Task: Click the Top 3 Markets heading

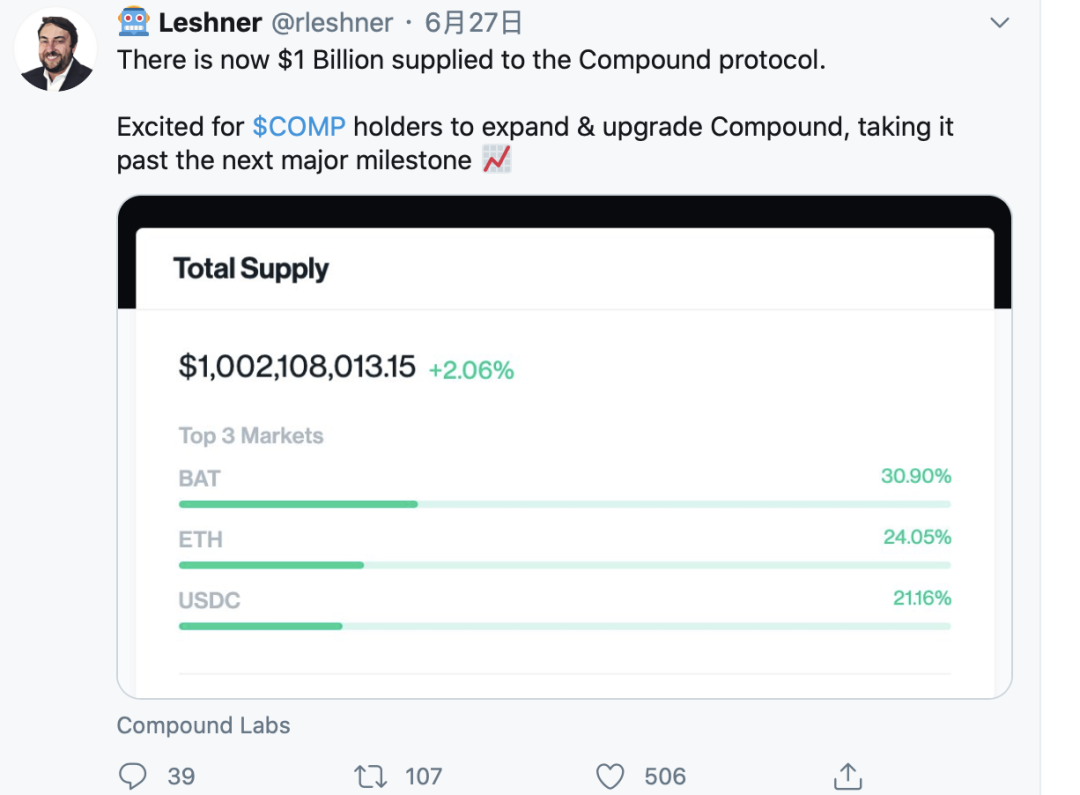Action: coord(251,436)
